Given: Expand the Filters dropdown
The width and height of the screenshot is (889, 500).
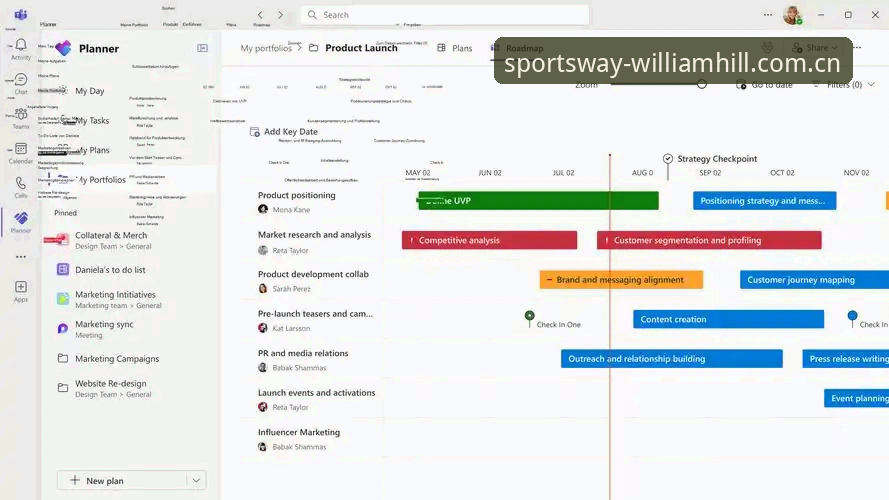Looking at the screenshot, I should [x=844, y=84].
